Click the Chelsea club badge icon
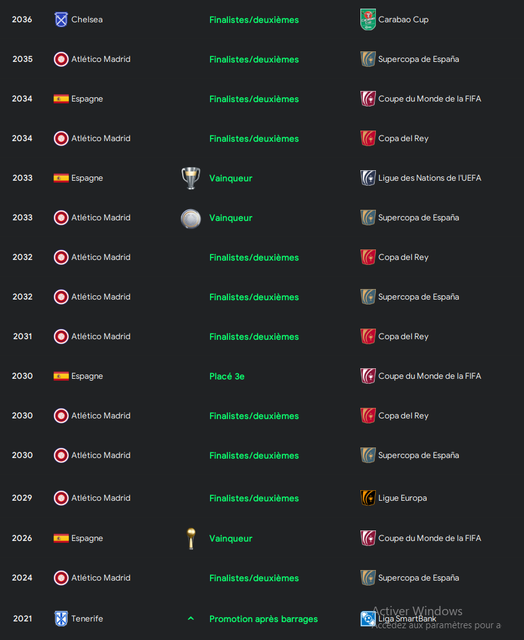This screenshot has width=524, height=640. point(61,20)
